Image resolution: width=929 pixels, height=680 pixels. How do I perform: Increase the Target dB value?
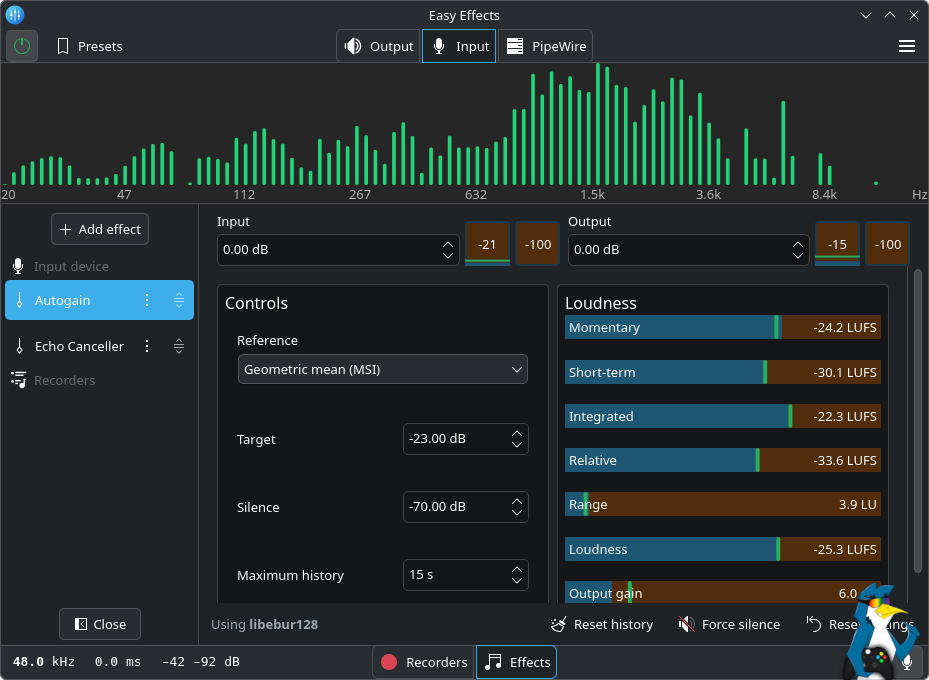(516, 434)
